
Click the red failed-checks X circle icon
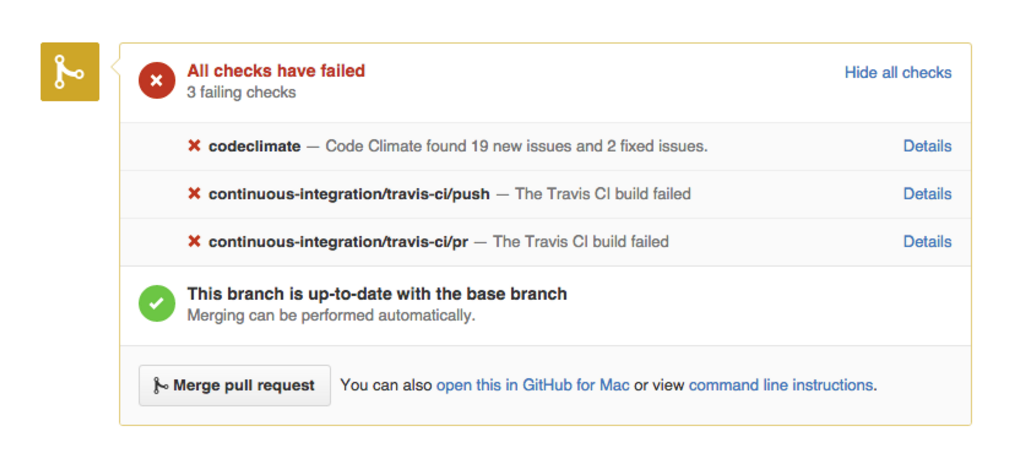157,81
